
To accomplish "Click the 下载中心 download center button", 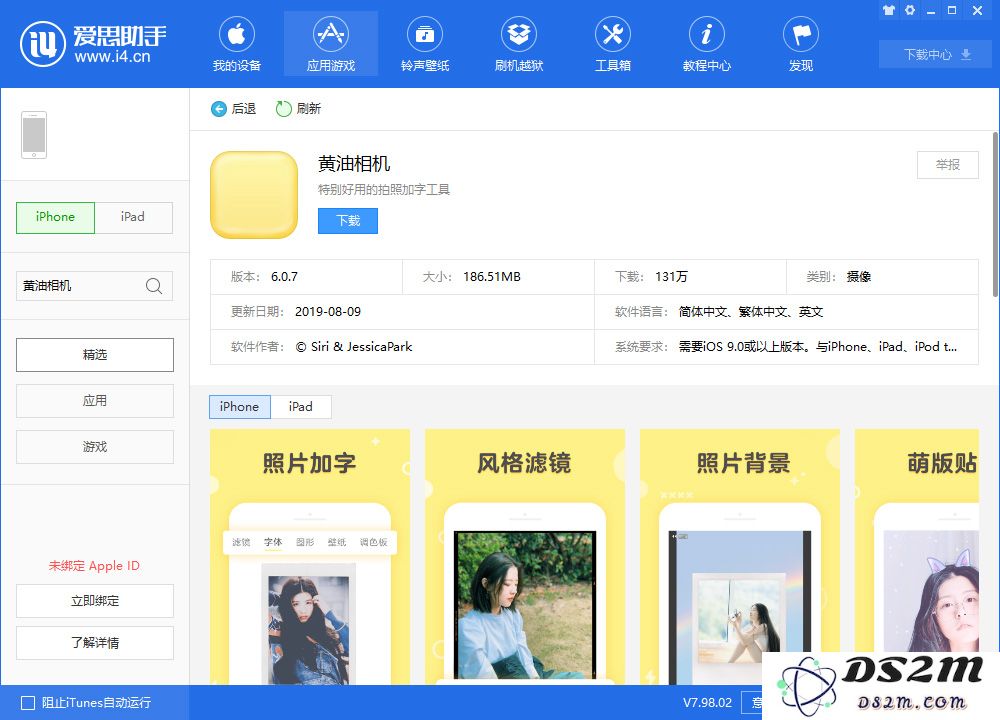I will [x=936, y=54].
